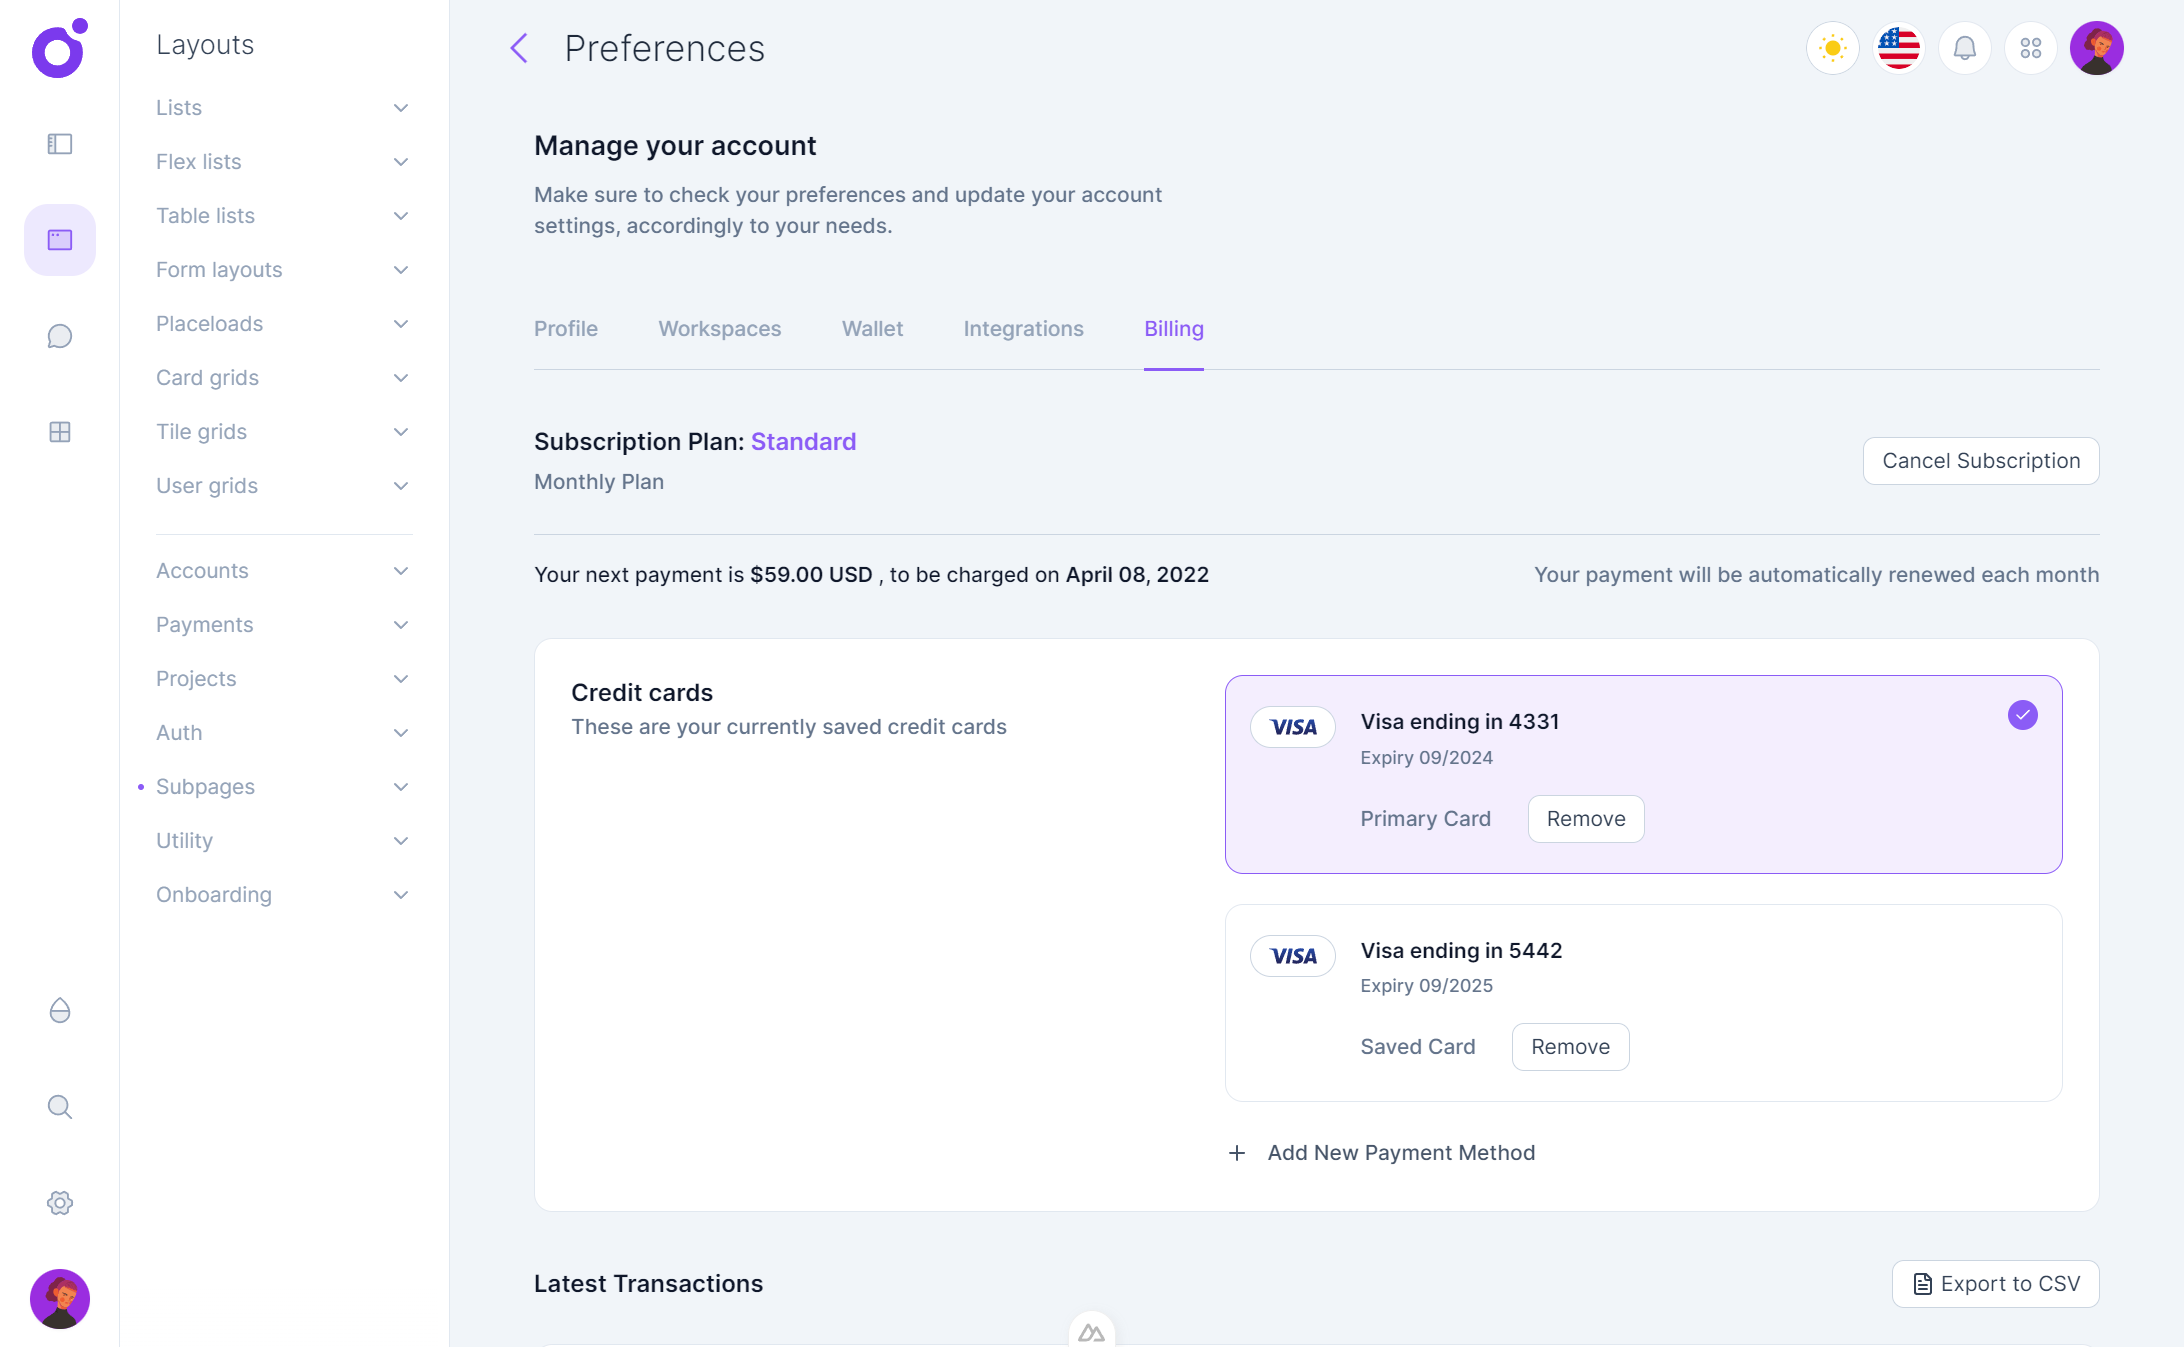Open the water drop icon in sidebar
This screenshot has height=1347, width=2184.
click(59, 1011)
